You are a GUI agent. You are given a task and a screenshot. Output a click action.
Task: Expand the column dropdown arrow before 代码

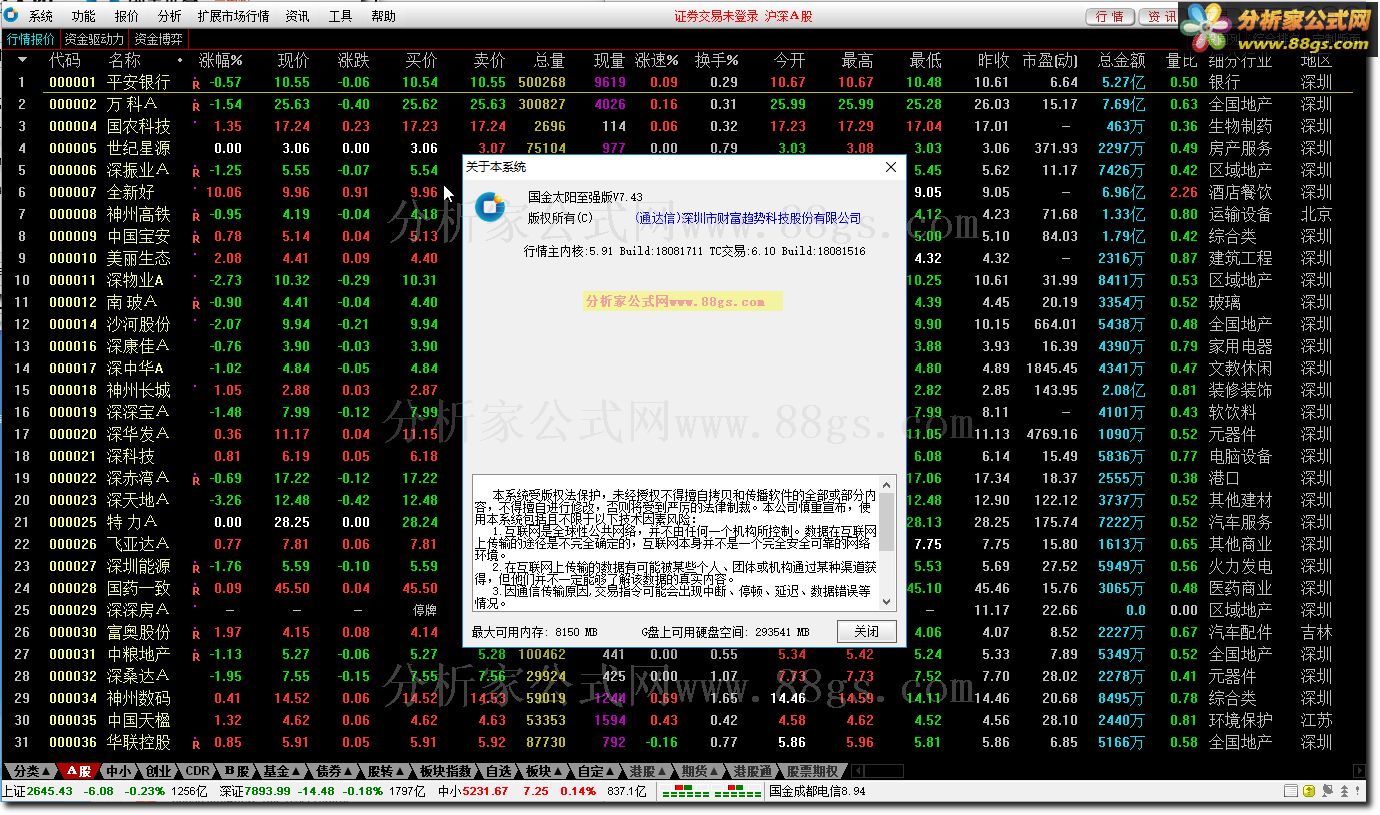click(22, 60)
